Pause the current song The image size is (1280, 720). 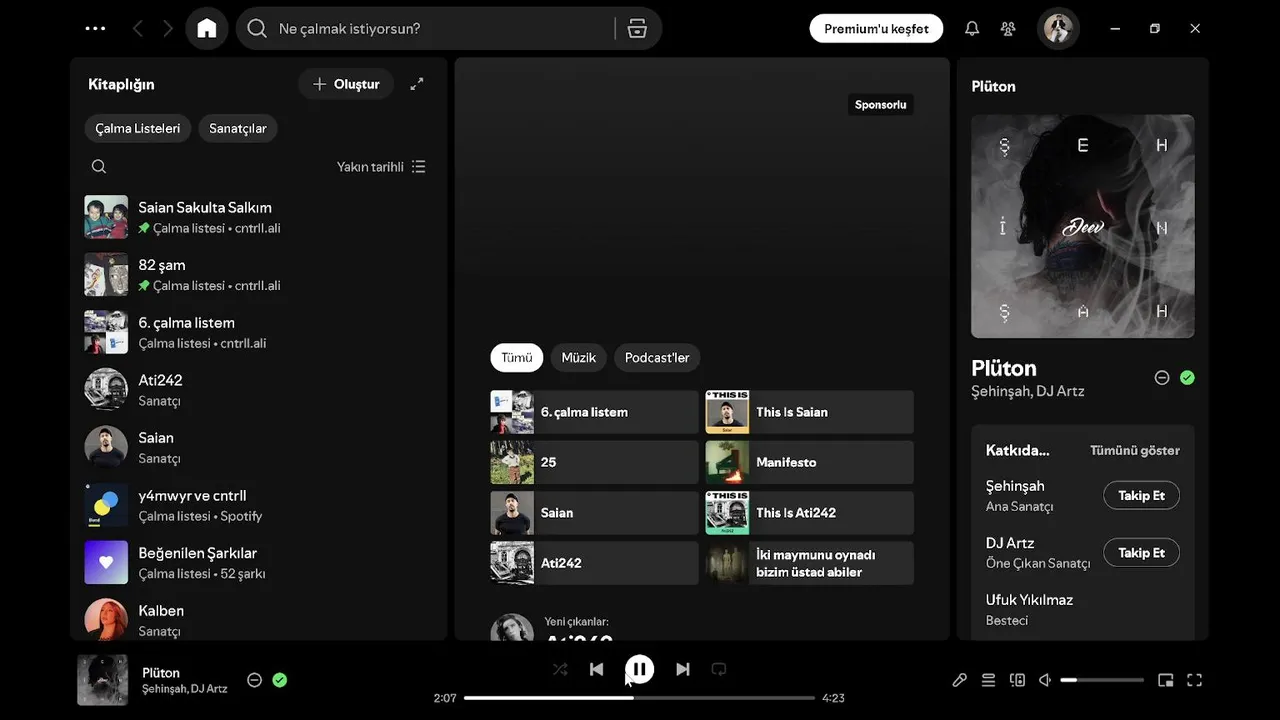pos(640,669)
